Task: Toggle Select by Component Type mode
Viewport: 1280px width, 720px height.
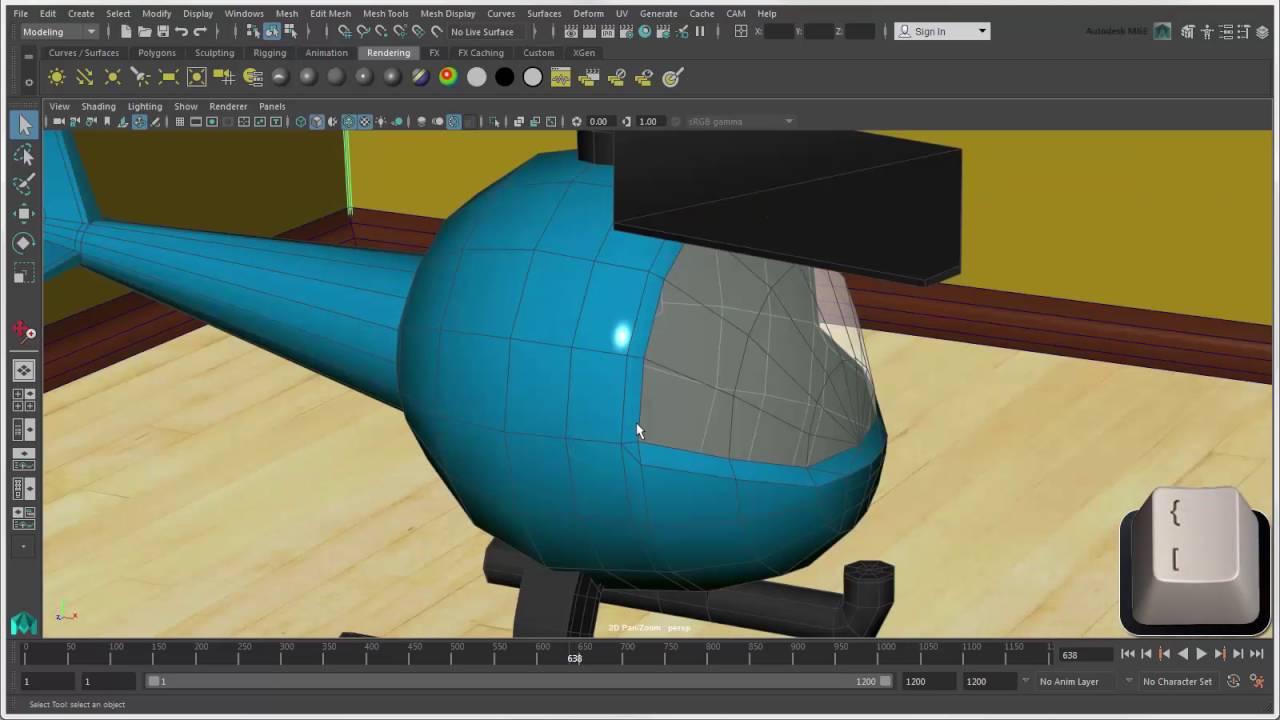Action: 290,32
